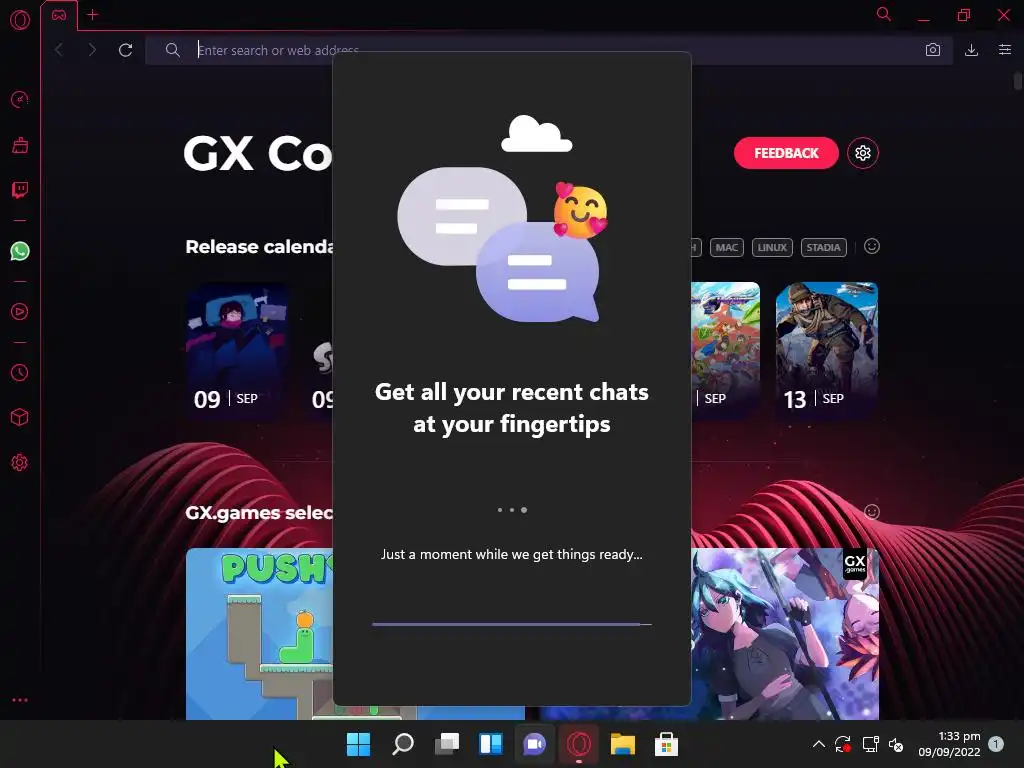Viewport: 1024px width, 768px height.
Task: Open GX Cleaner in sidebar
Action: pyautogui.click(x=20, y=145)
